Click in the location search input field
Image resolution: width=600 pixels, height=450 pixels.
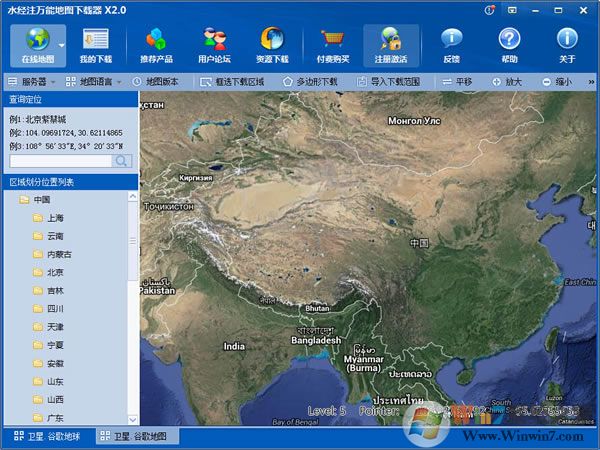click(60, 160)
